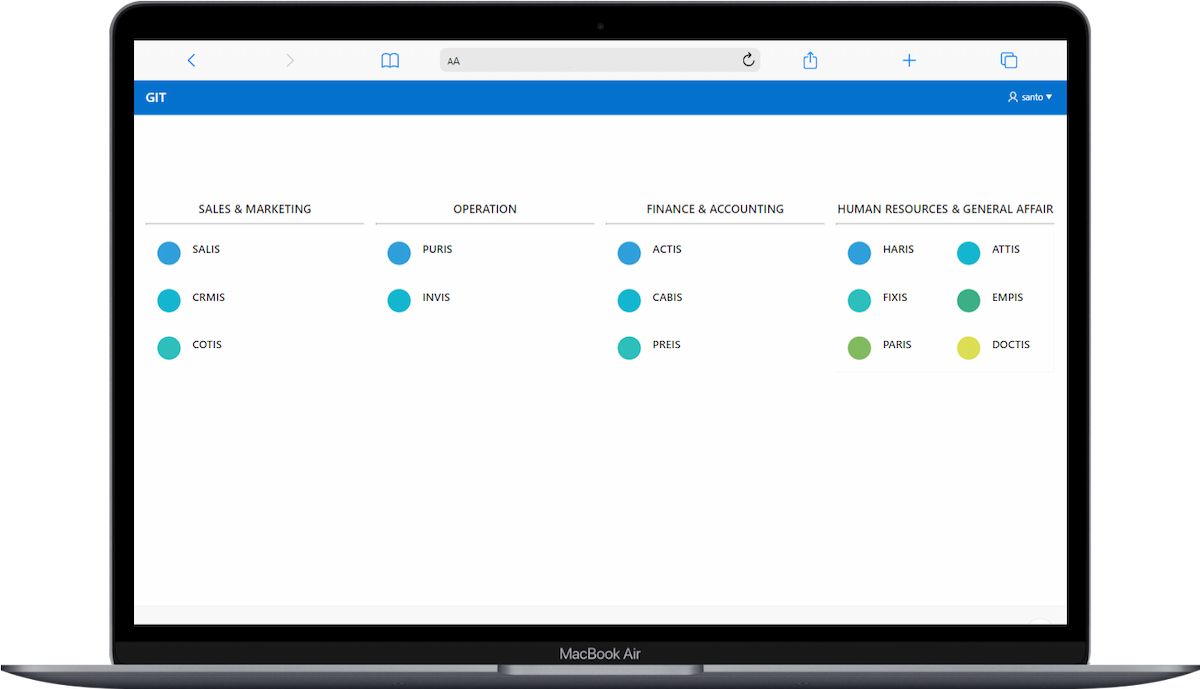Screen dimensions: 1200x689
Task: Open the share sheet icon
Action: [810, 60]
